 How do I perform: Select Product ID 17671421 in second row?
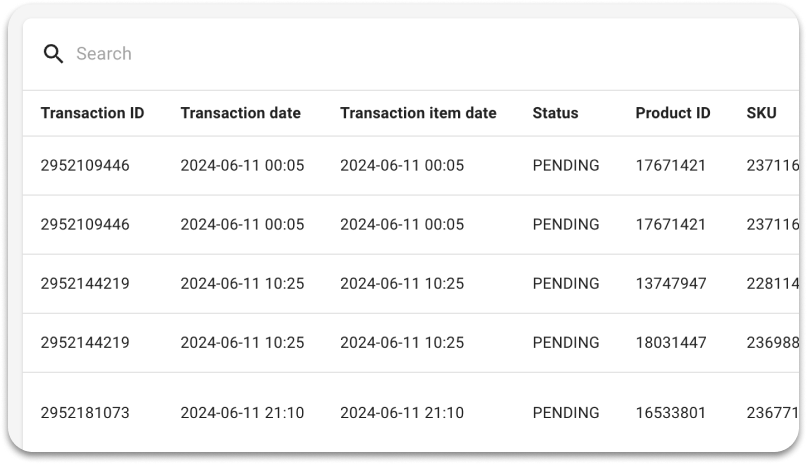point(670,225)
